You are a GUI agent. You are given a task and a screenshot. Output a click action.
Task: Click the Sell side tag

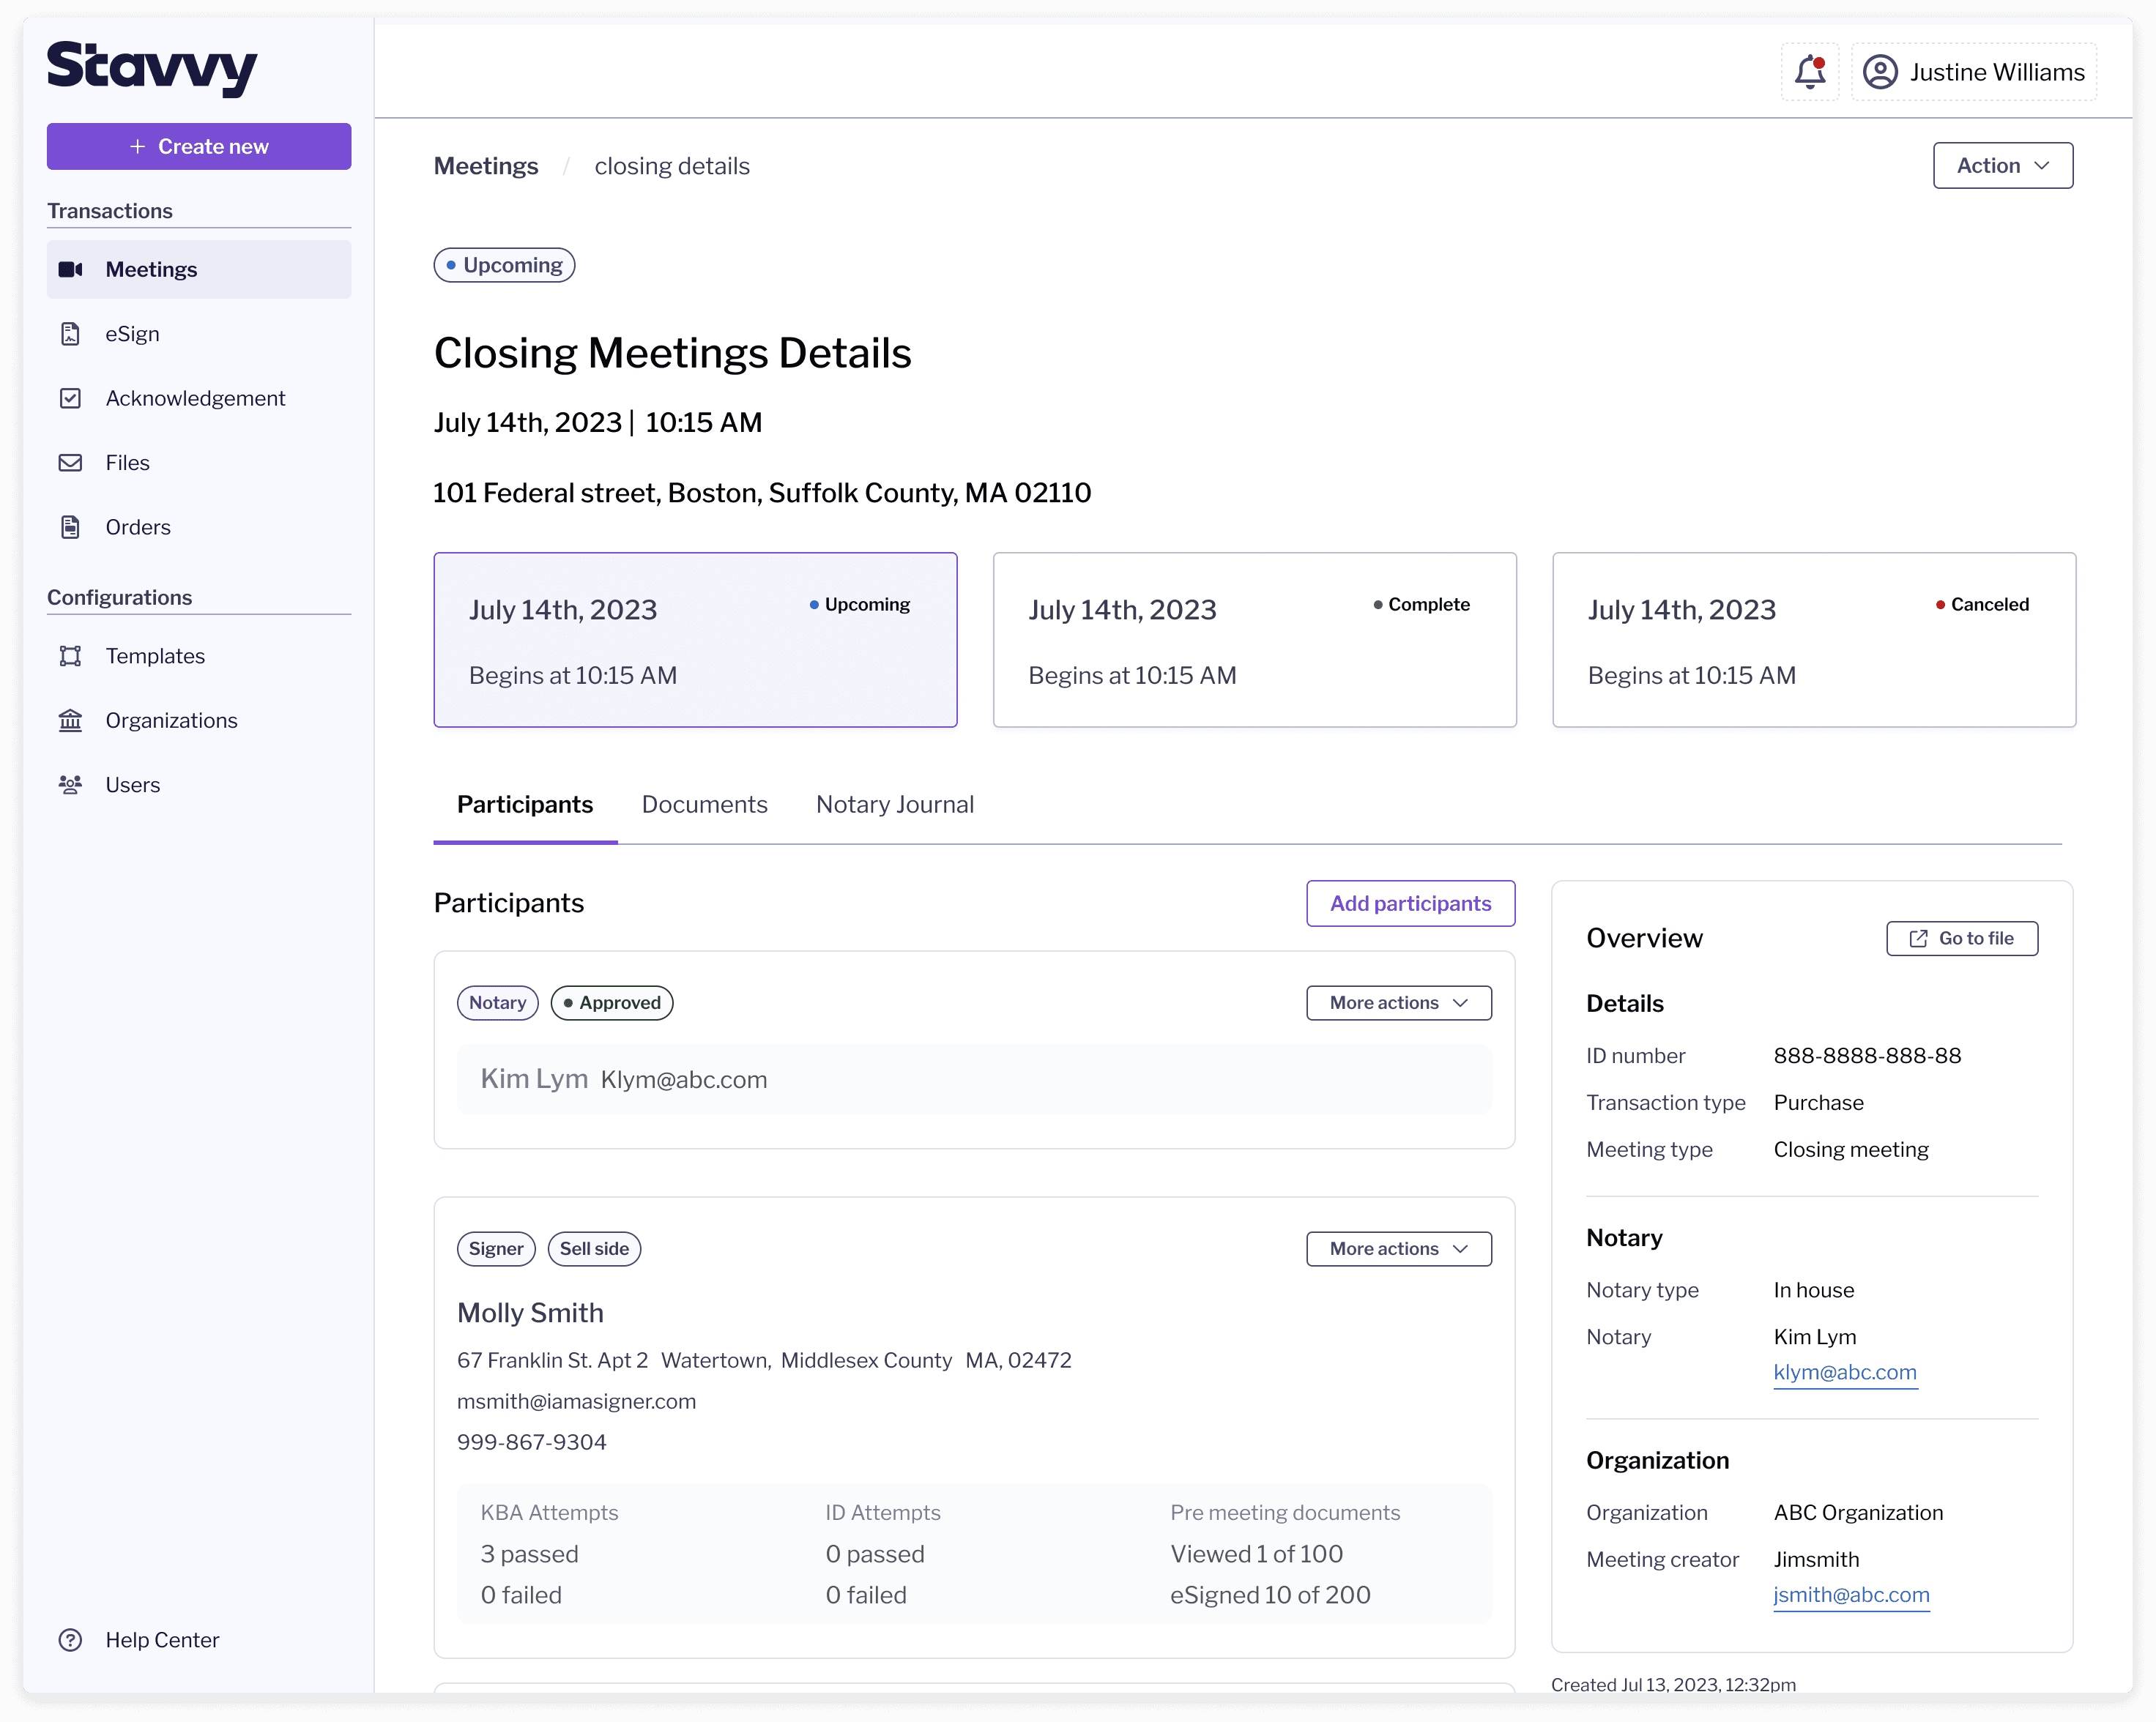coord(594,1248)
